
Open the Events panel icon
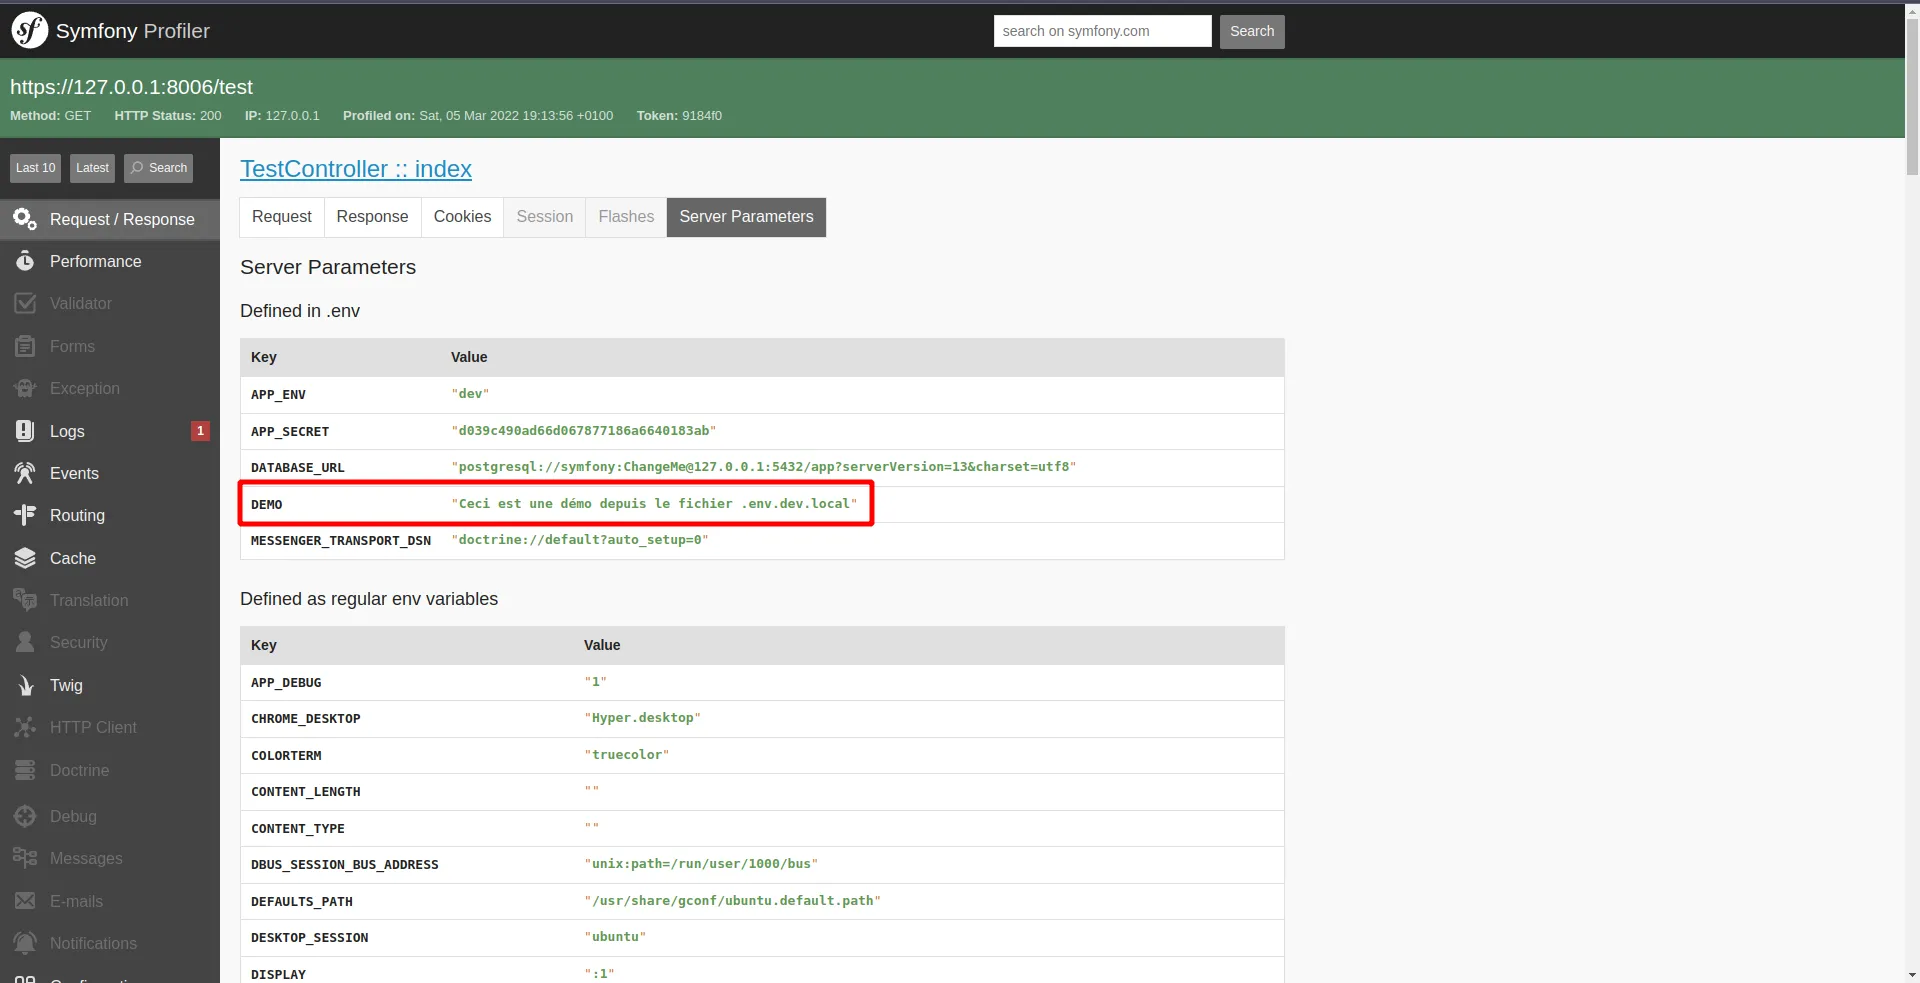[x=25, y=473]
